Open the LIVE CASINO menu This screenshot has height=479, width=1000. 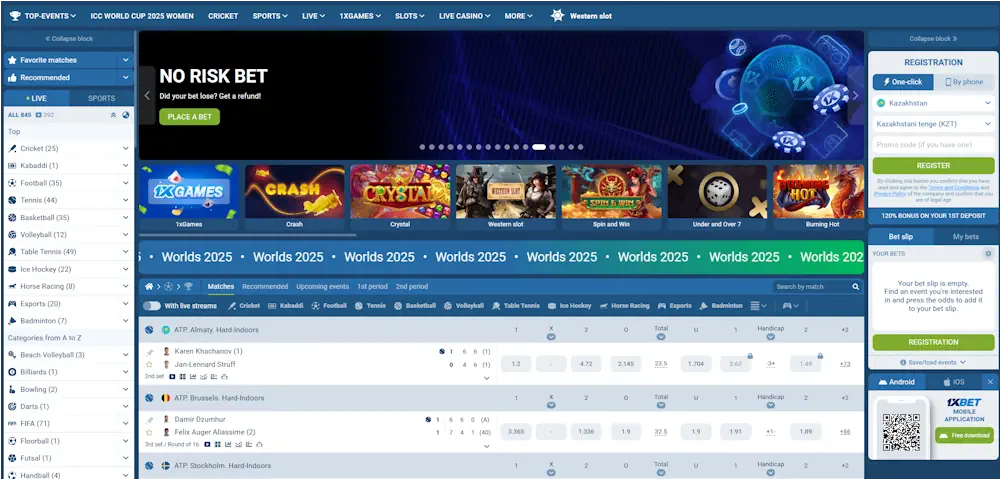tap(465, 16)
